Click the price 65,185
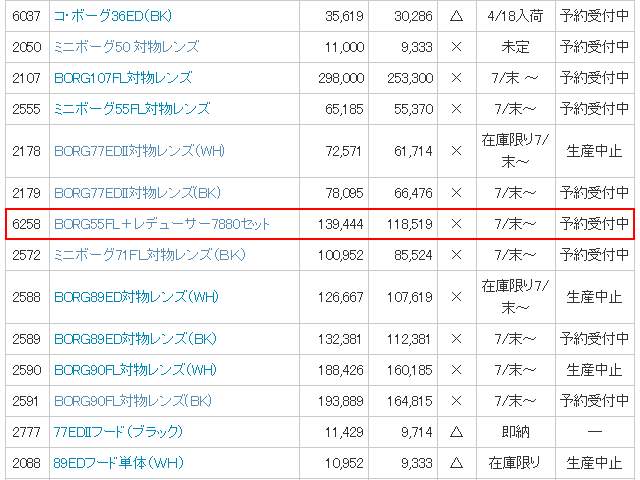Screen dimensions: 640x480 tap(344, 109)
